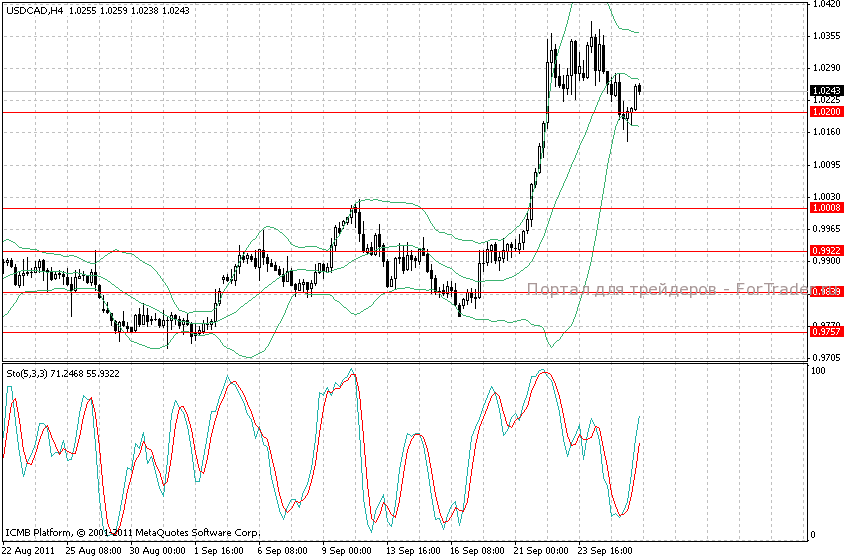The image size is (845, 558).
Task: Click the 1.0355 price scale value
Action: point(826,36)
